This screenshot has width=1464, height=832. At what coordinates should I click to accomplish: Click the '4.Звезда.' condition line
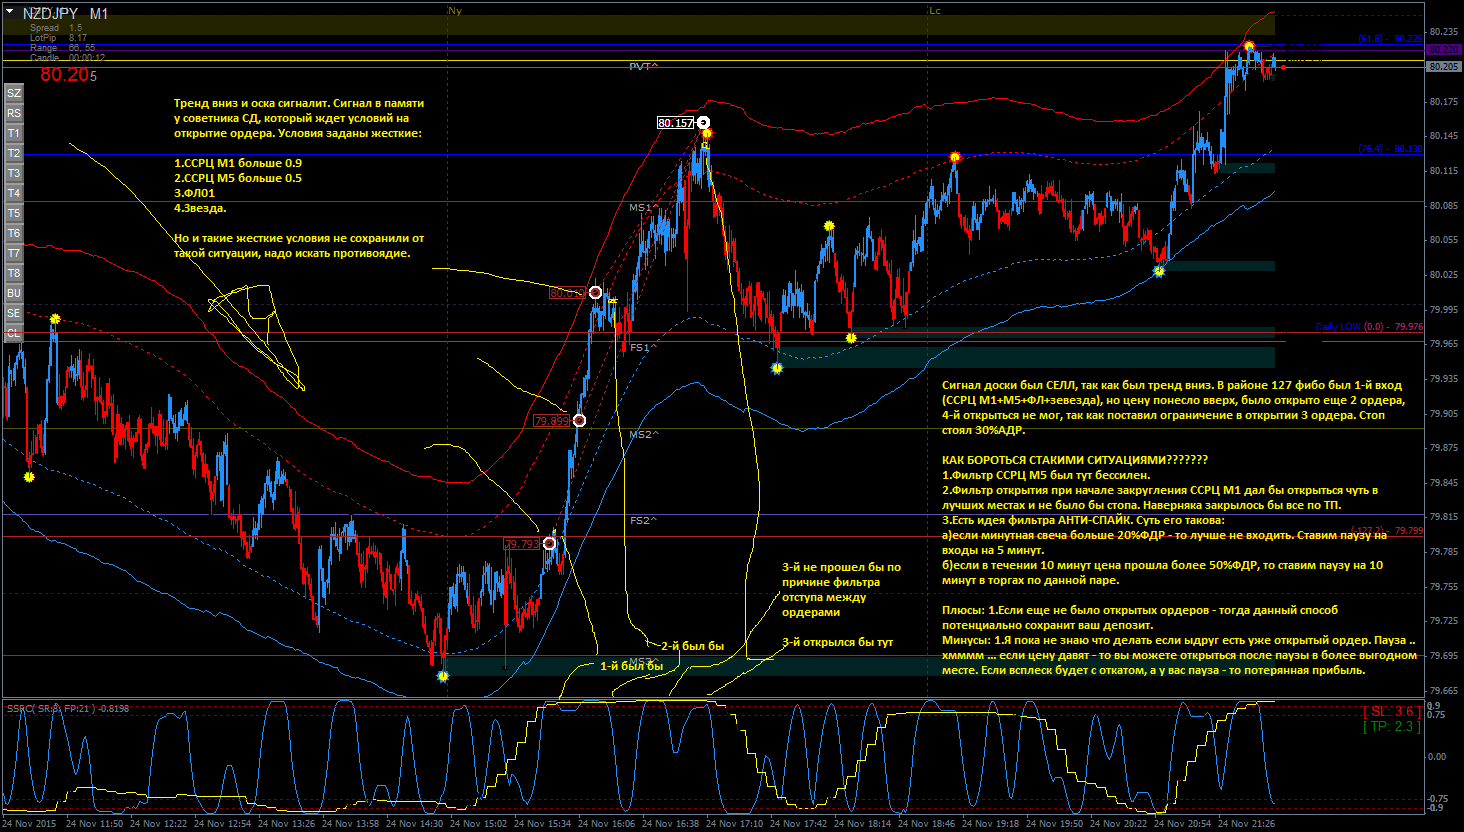coord(200,208)
